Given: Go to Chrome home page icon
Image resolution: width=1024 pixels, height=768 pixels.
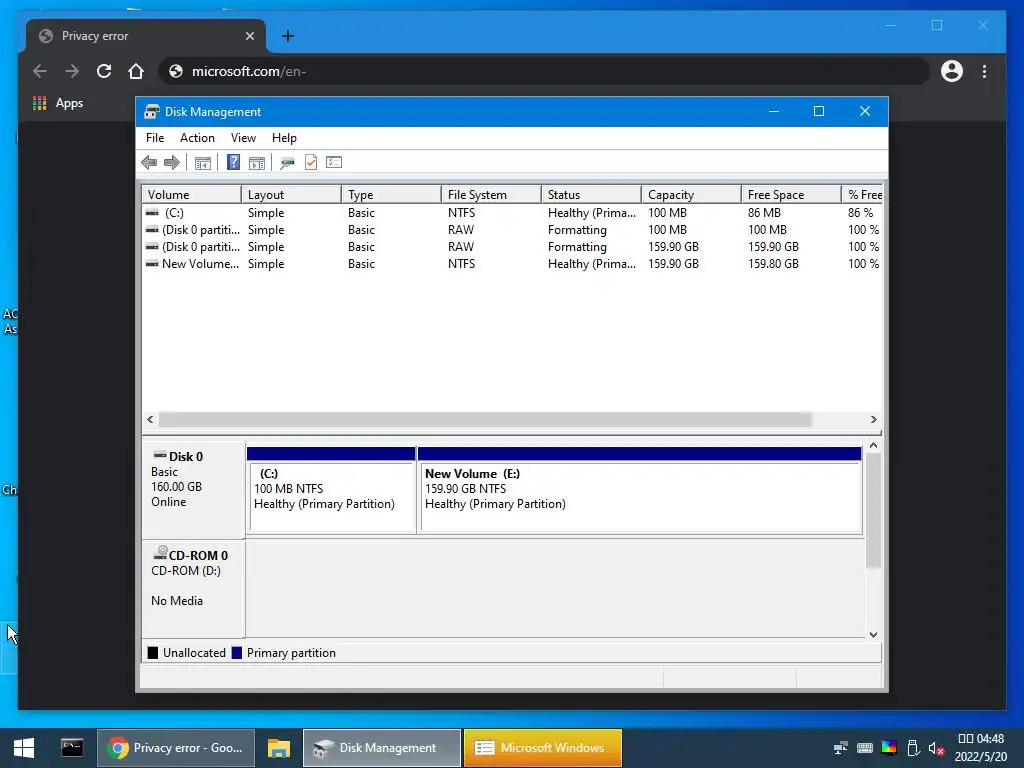Looking at the screenshot, I should point(136,71).
